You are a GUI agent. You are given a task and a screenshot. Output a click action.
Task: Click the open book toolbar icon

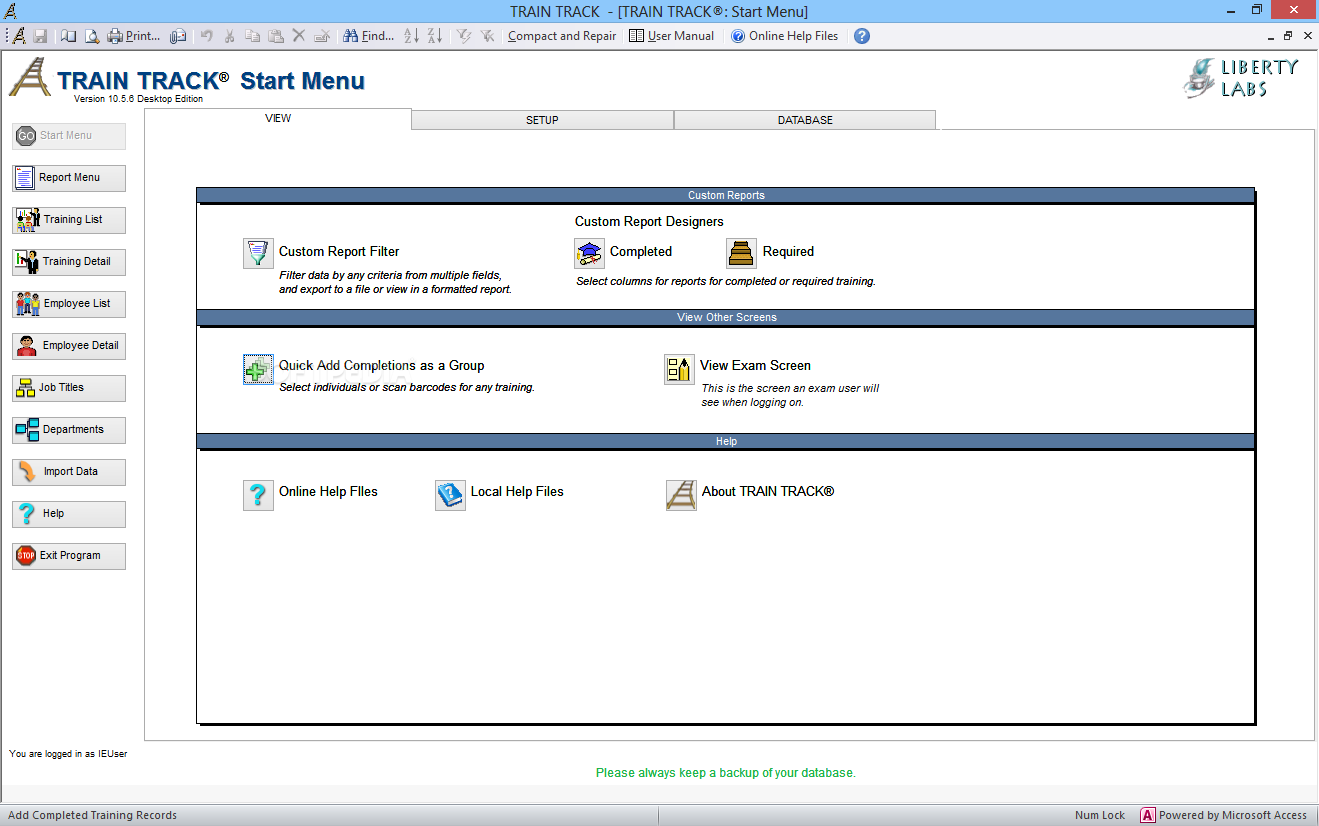[x=68, y=36]
